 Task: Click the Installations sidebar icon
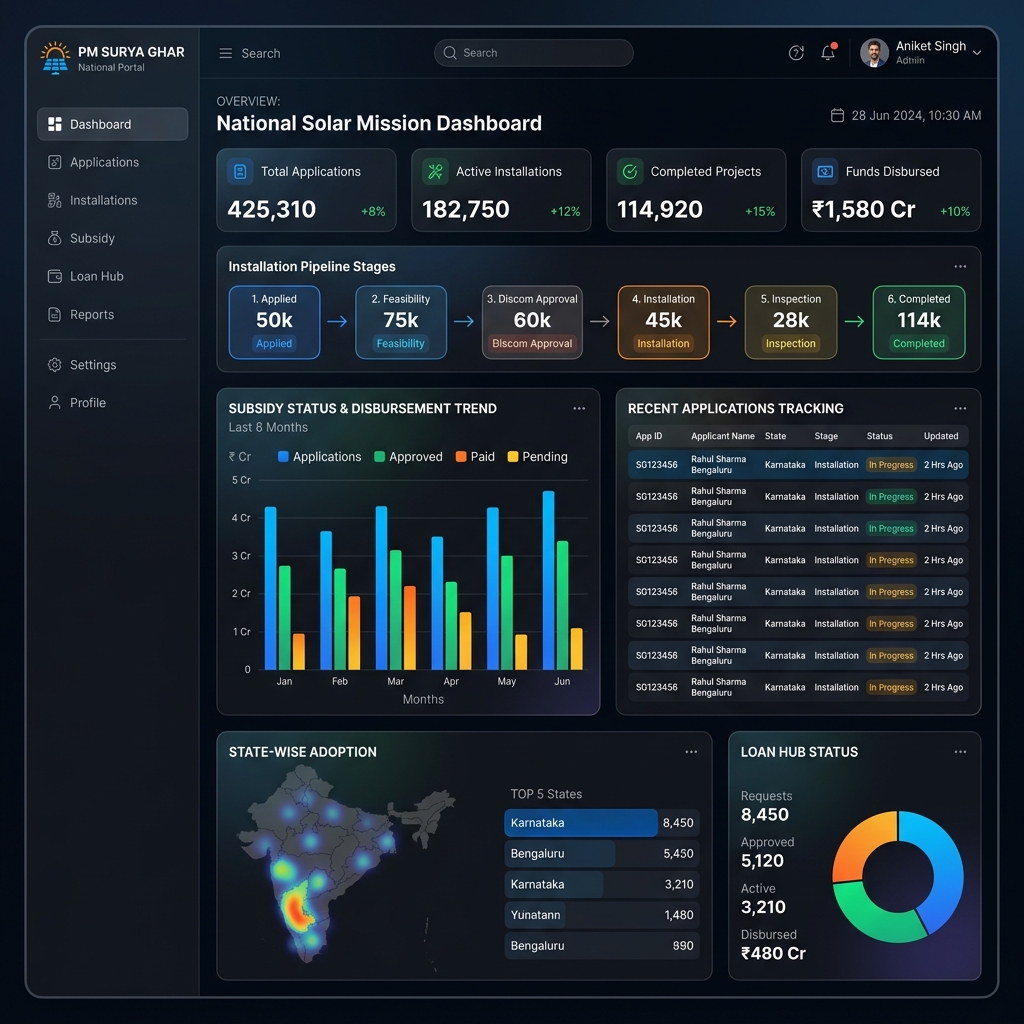point(55,200)
